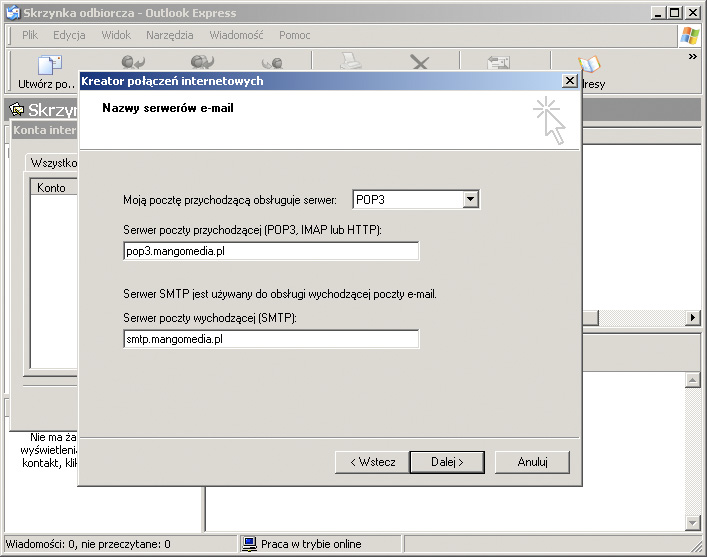Maximize the Outlook Express window
This screenshot has width=707, height=557.
pos(675,13)
